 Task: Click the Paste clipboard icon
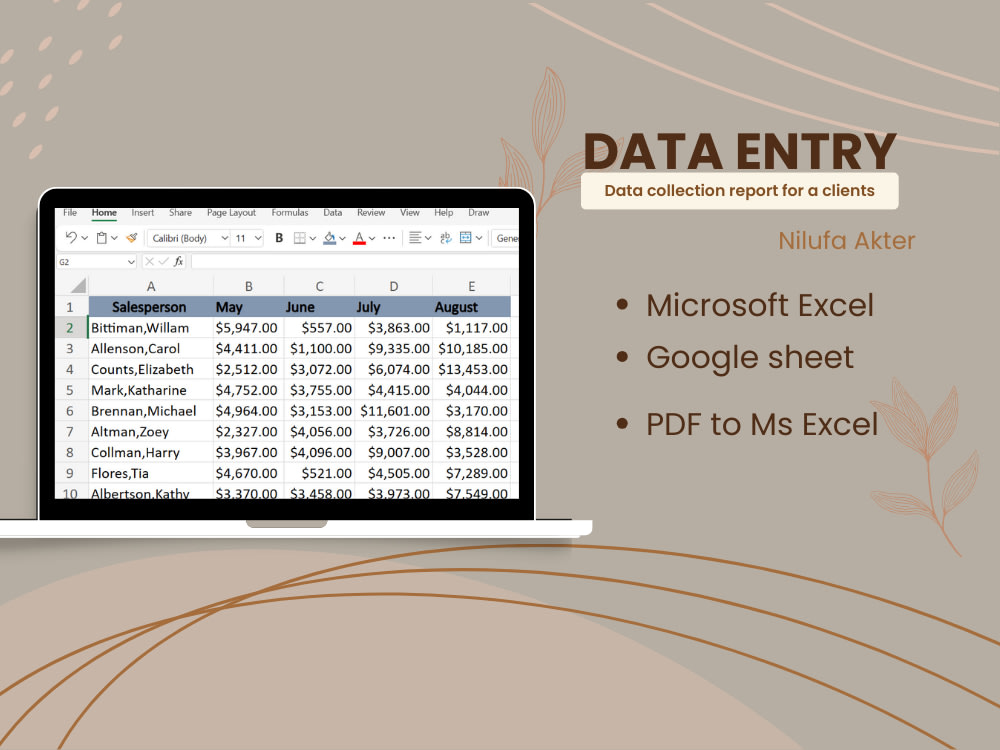tap(101, 238)
